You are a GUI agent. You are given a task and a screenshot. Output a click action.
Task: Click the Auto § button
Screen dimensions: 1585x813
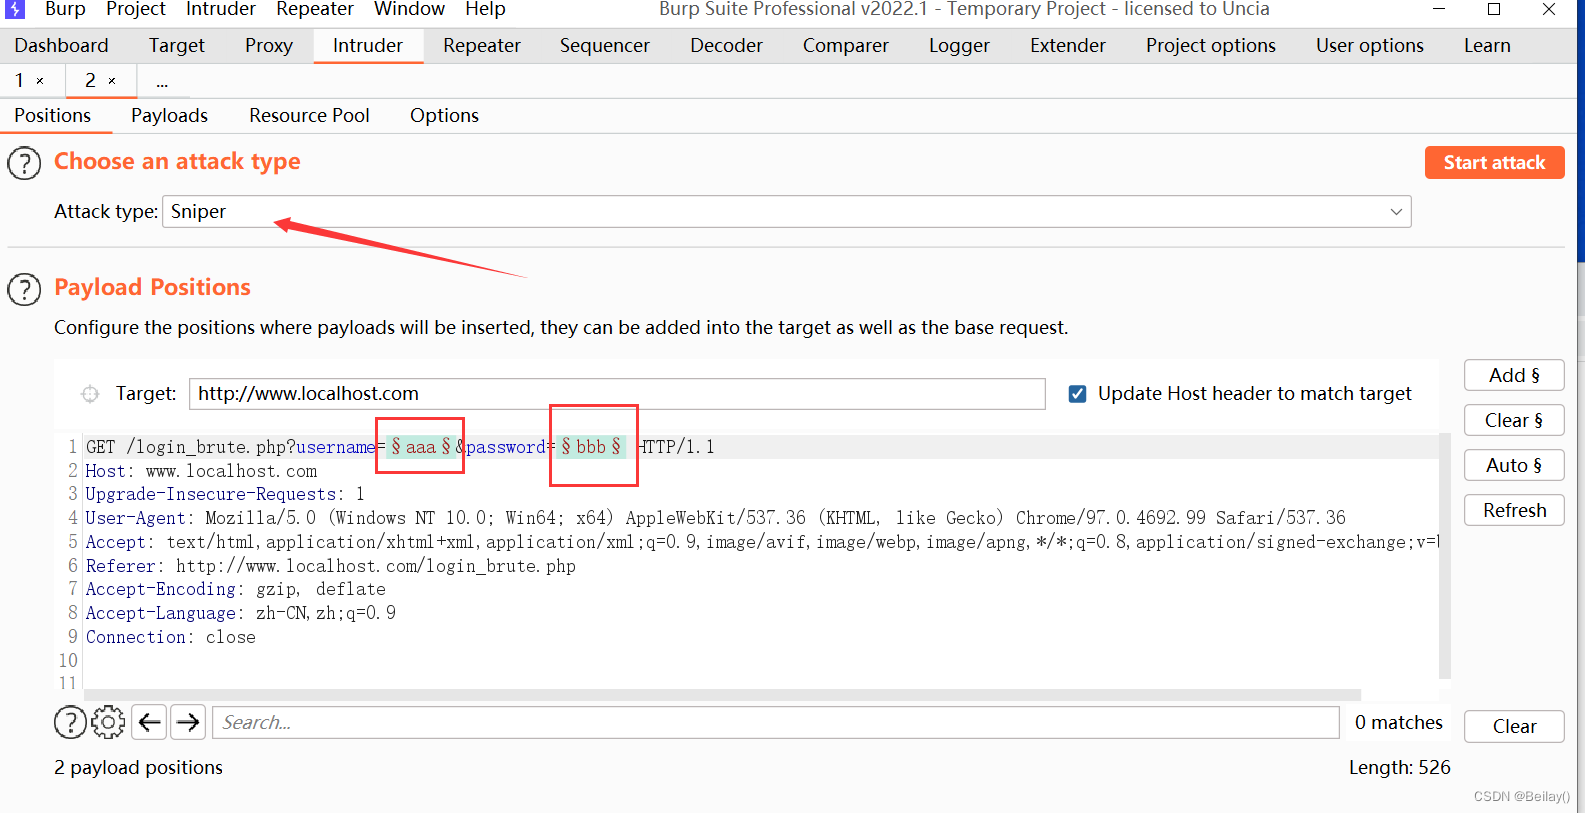pos(1514,466)
